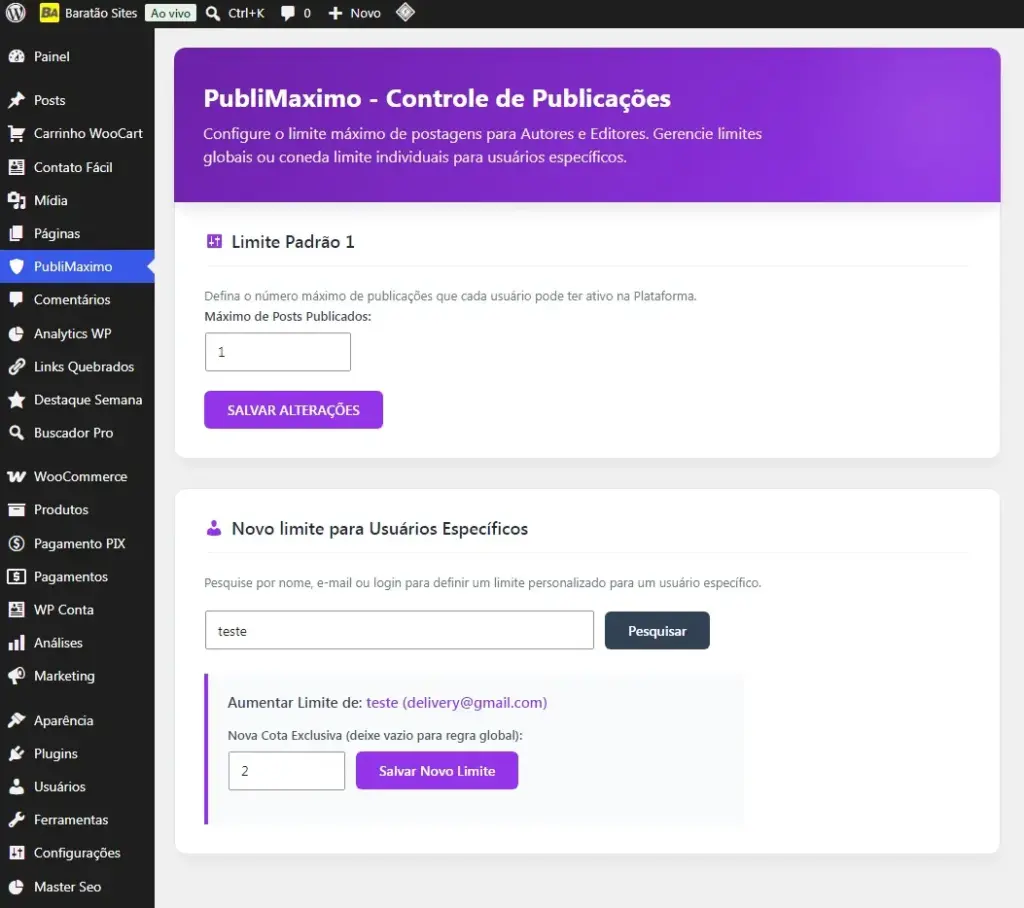Open Links Quebrados chain icon

point(16,366)
